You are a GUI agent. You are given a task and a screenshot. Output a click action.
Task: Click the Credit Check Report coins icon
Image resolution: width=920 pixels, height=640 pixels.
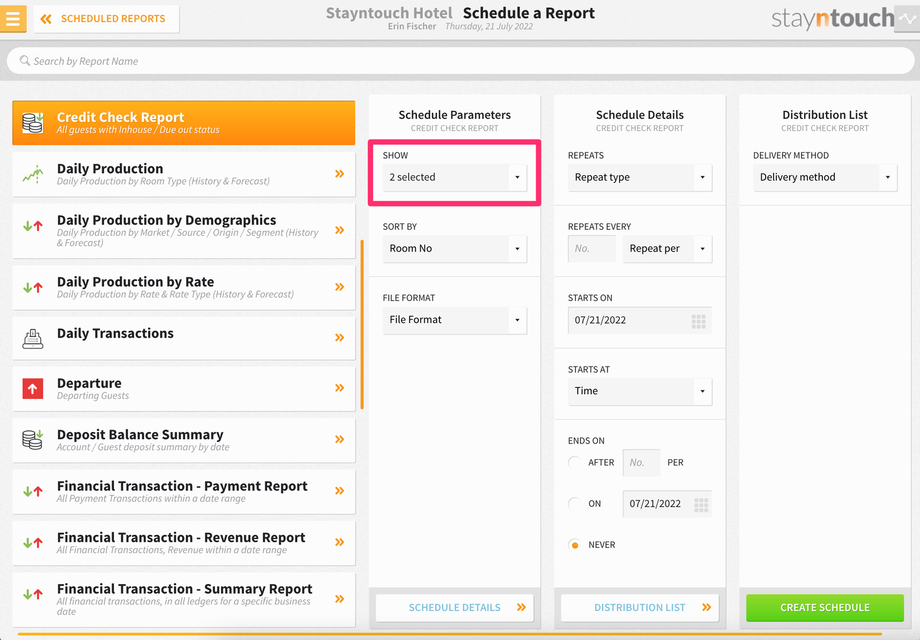pyautogui.click(x=33, y=123)
